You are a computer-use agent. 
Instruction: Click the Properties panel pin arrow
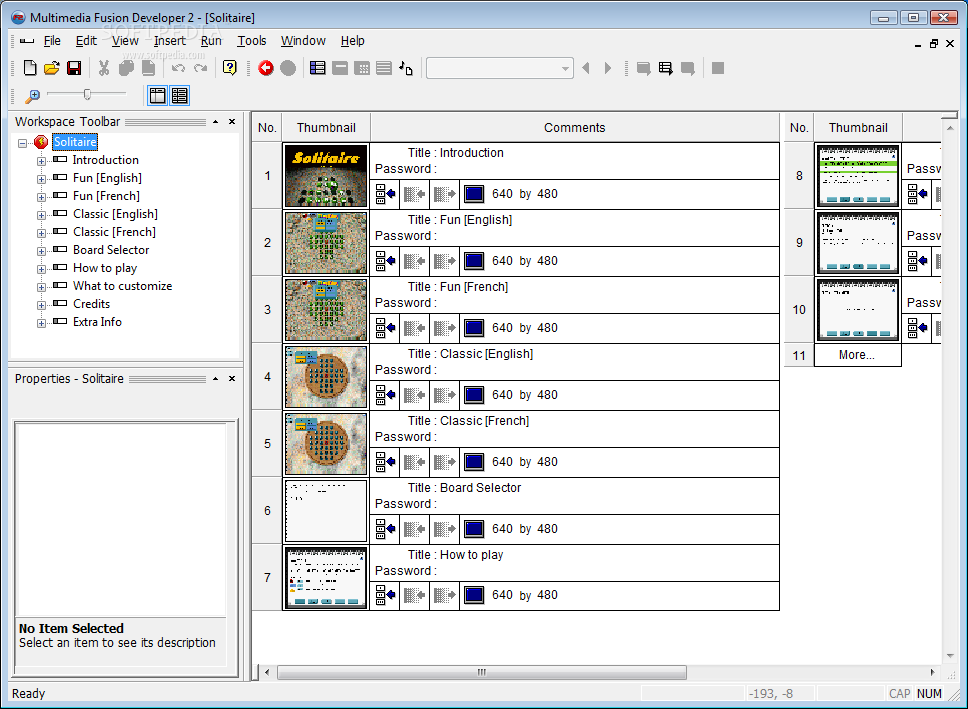[x=215, y=379]
